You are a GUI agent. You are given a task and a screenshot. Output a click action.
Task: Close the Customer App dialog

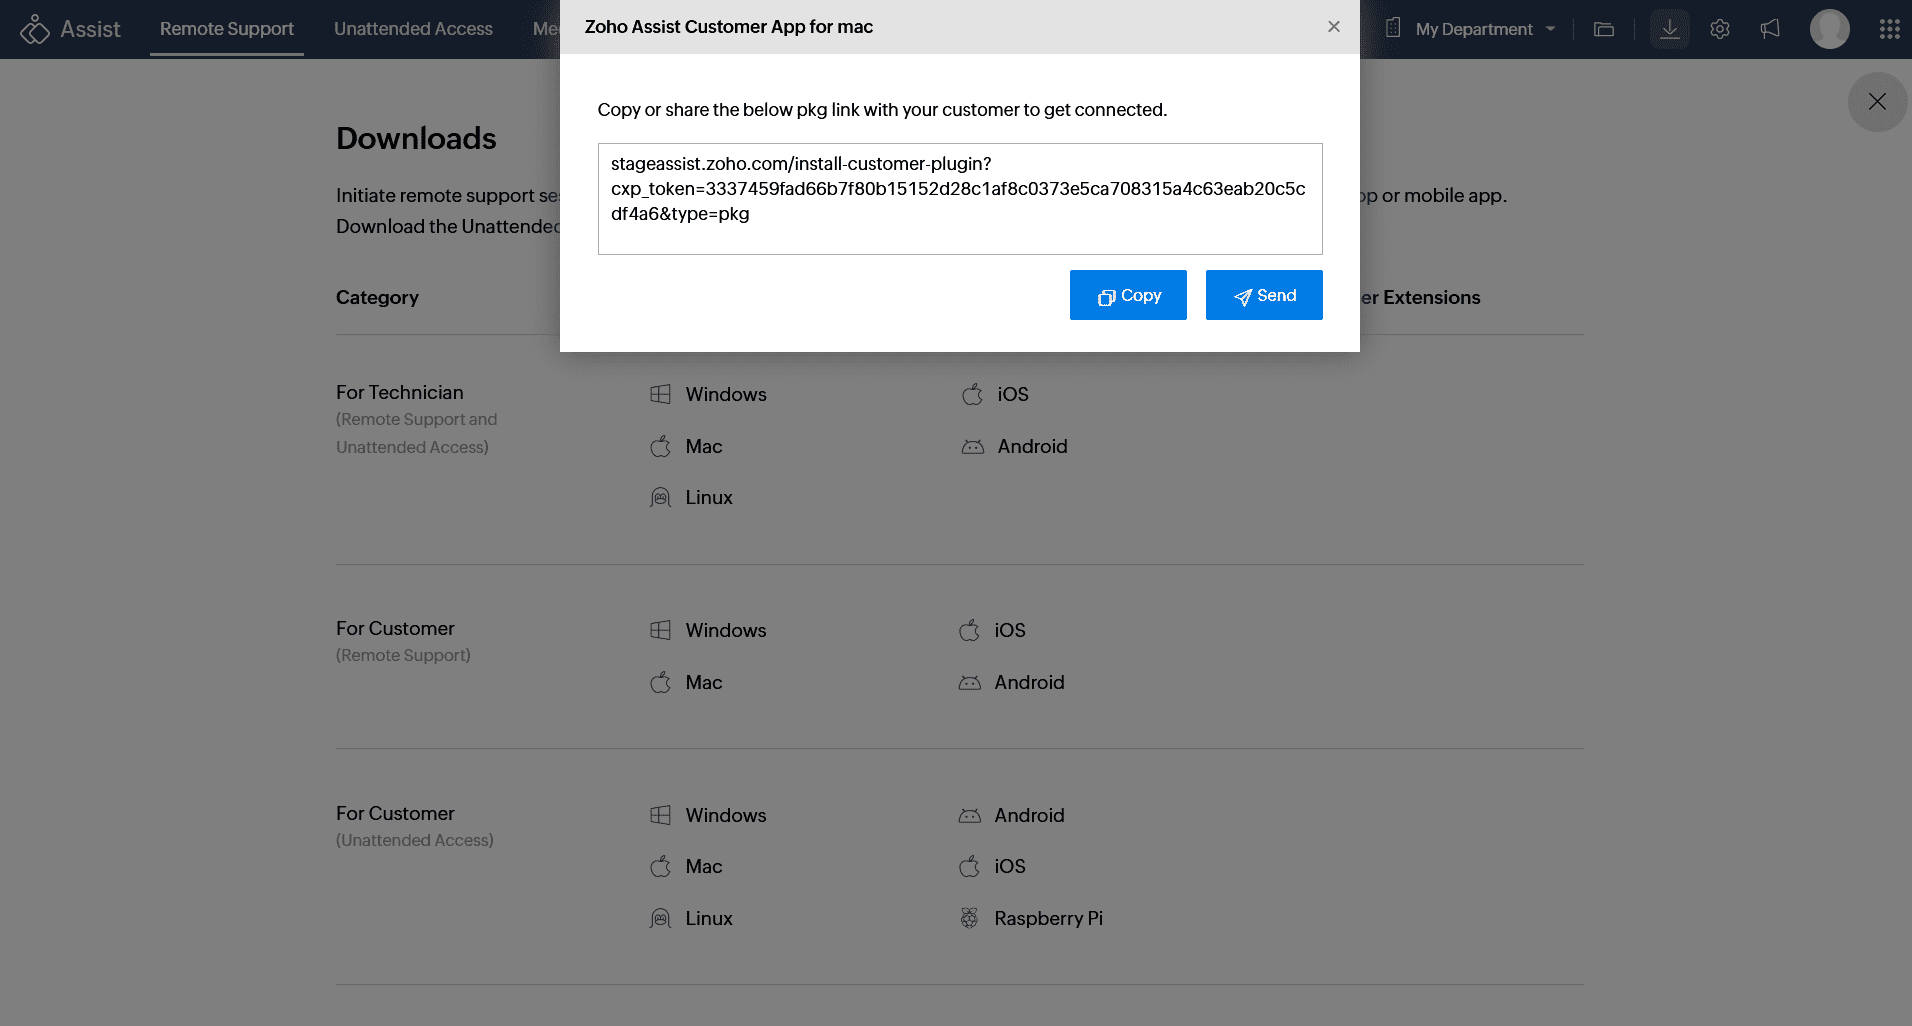(x=1333, y=27)
